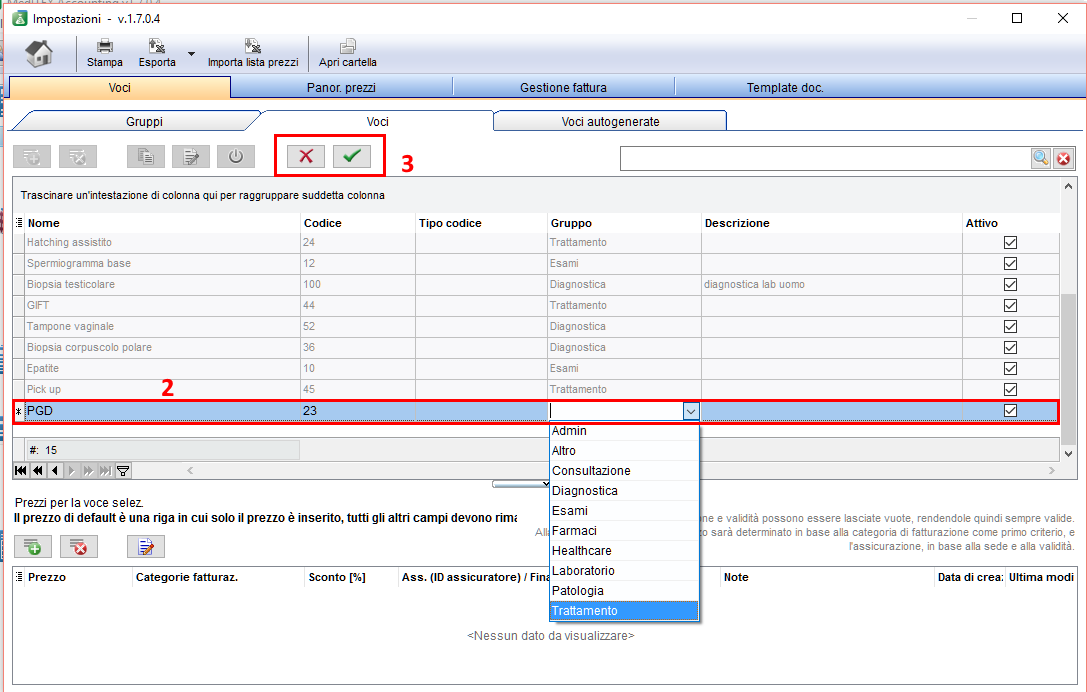Image resolution: width=1087 pixels, height=692 pixels.
Task: Toggle Attivo checkbox for Biopsia corpuscolo polare
Action: [x=1010, y=347]
